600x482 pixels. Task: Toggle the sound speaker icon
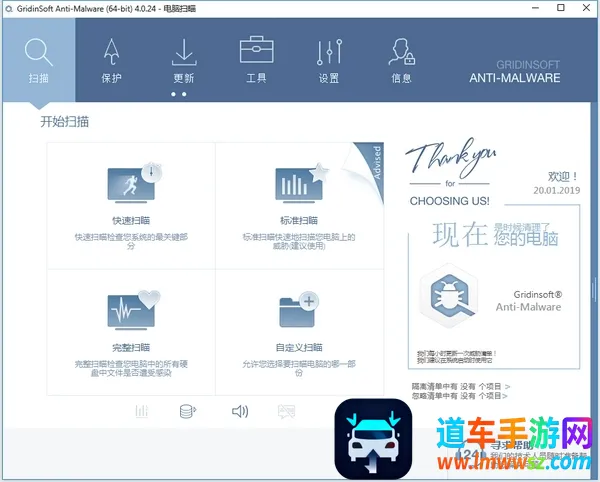[239, 410]
